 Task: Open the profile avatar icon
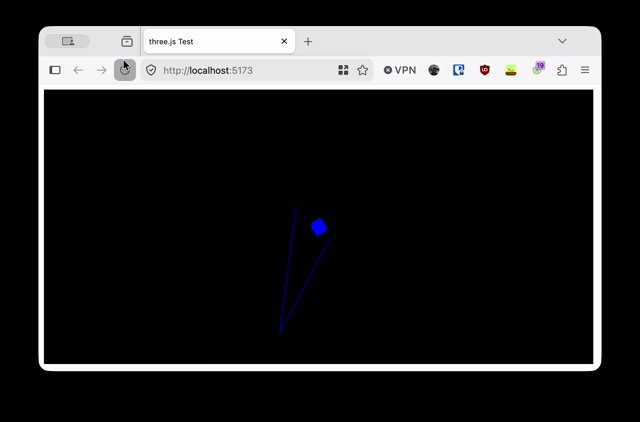434,70
